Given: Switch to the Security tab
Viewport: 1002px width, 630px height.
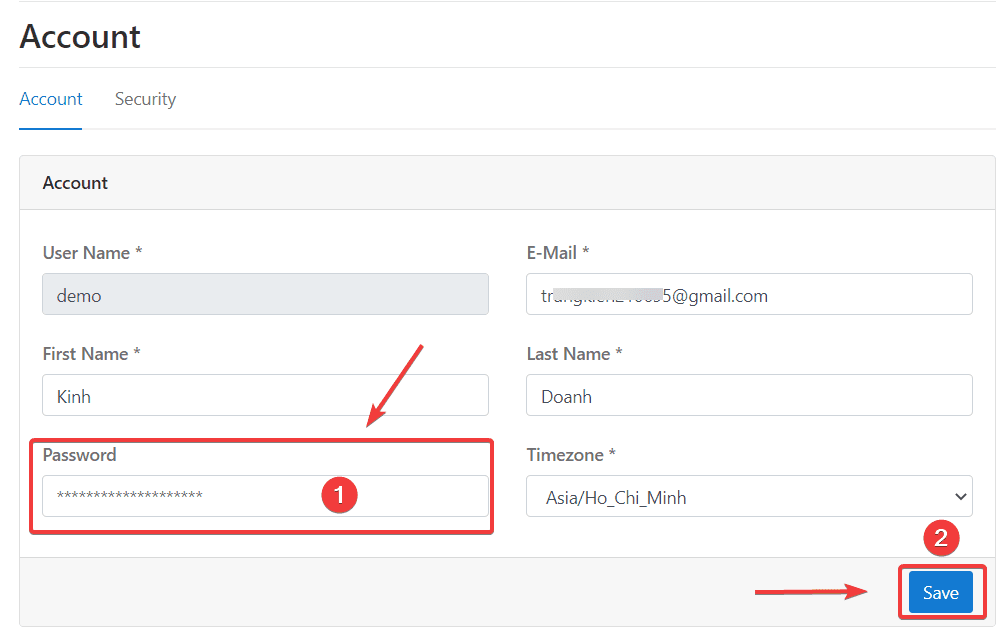Looking at the screenshot, I should pos(145,99).
